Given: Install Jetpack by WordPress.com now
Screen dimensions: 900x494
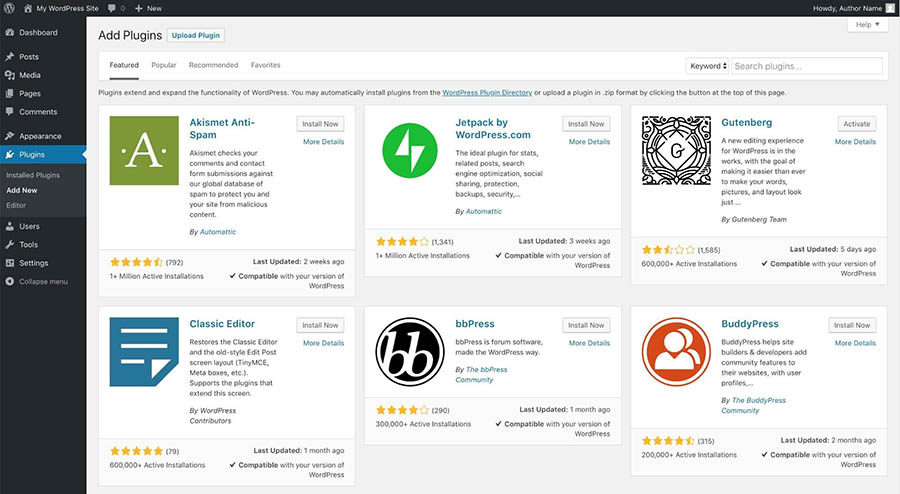Looking at the screenshot, I should point(586,124).
